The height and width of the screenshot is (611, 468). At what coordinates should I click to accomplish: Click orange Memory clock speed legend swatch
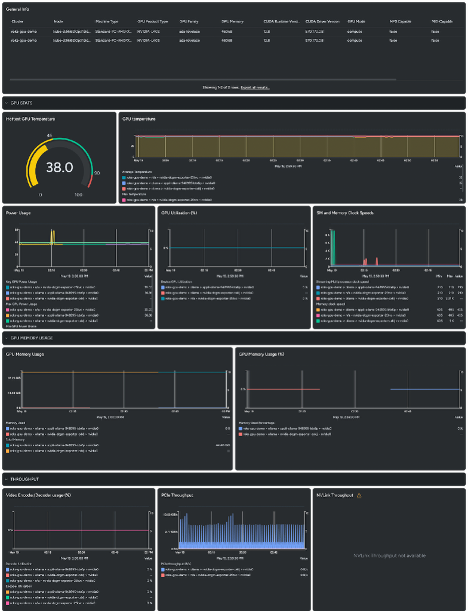tap(318, 310)
